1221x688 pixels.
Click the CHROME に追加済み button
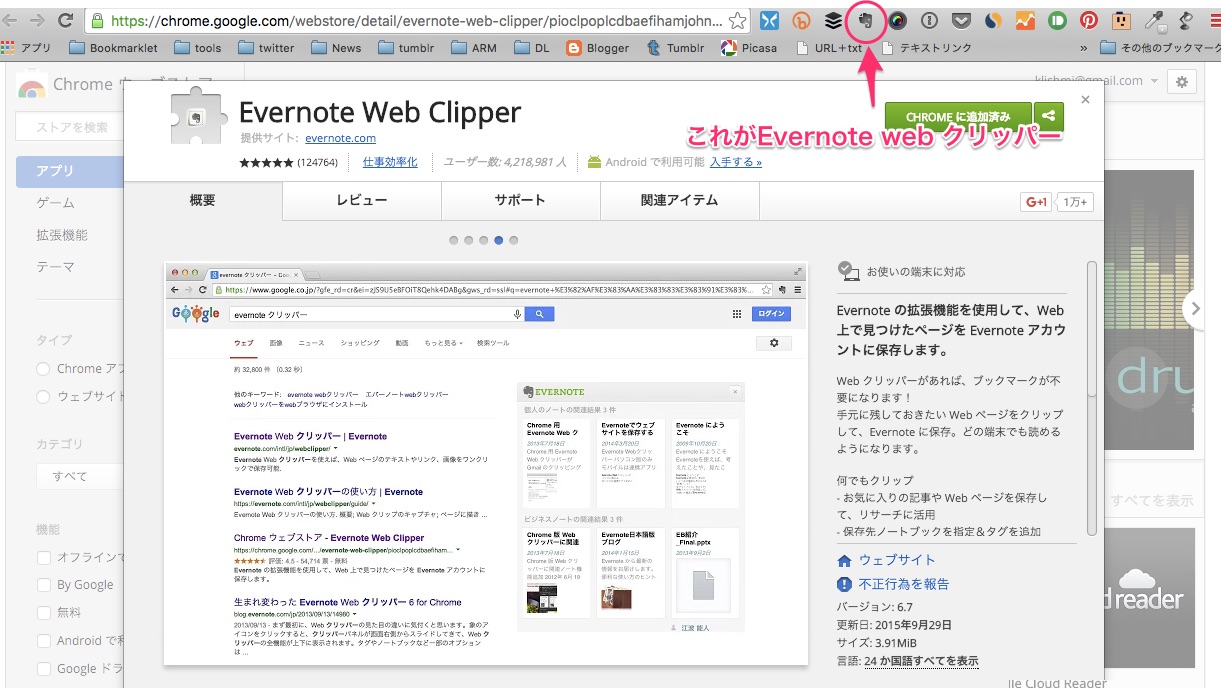(958, 117)
